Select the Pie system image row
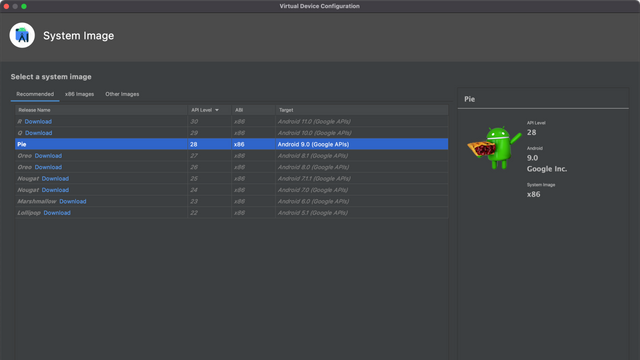The image size is (640, 360). click(231, 144)
